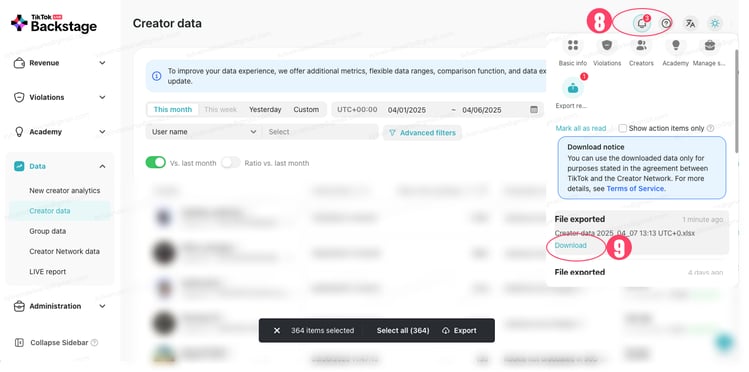Open the language translation icon
Screen dimensions: 749x372
[690, 23]
